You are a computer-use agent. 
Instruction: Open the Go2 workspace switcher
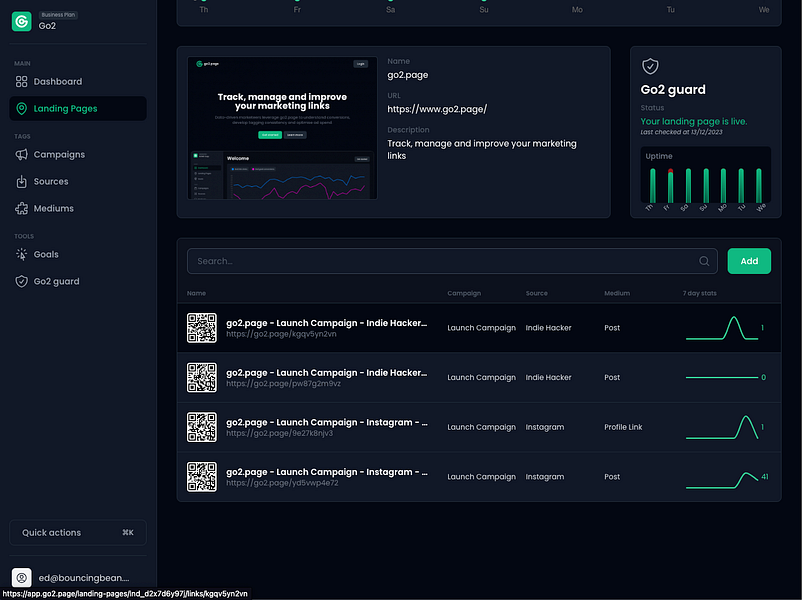coord(78,21)
